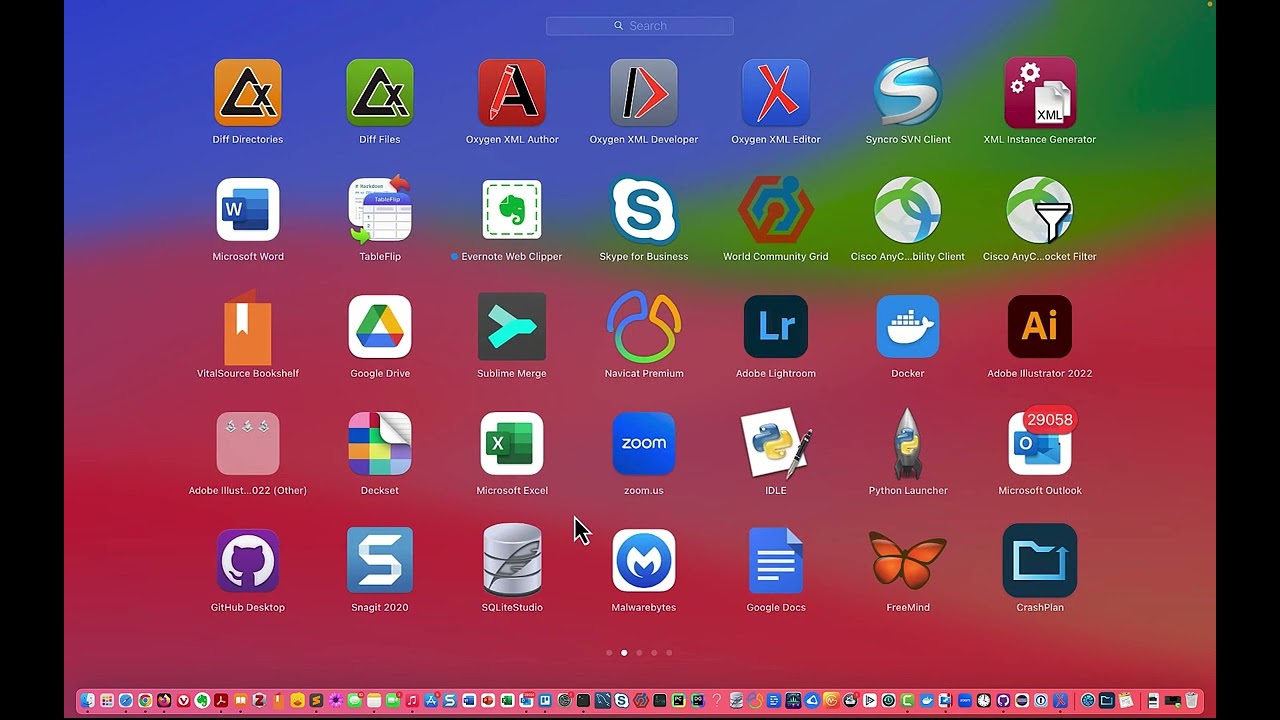This screenshot has width=1280, height=720.
Task: Open Malwarebytes app
Action: coord(644,561)
